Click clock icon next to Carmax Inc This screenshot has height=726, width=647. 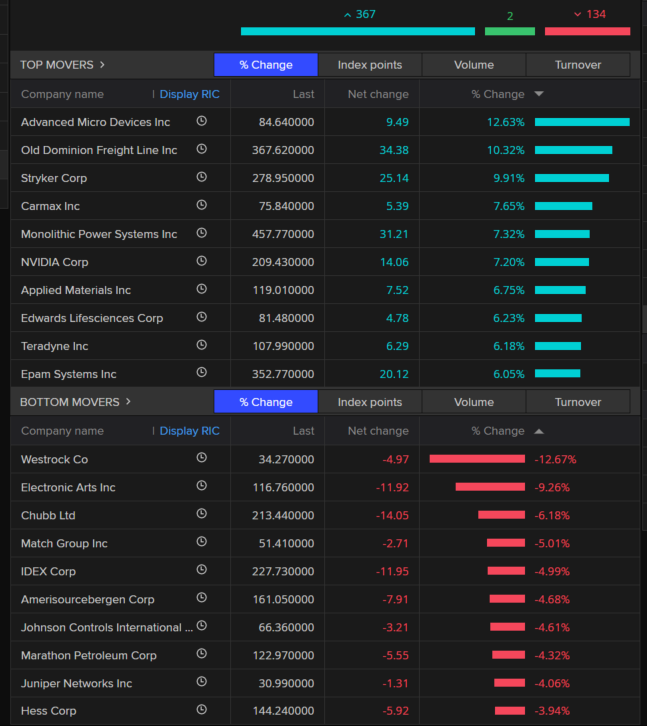click(201, 205)
